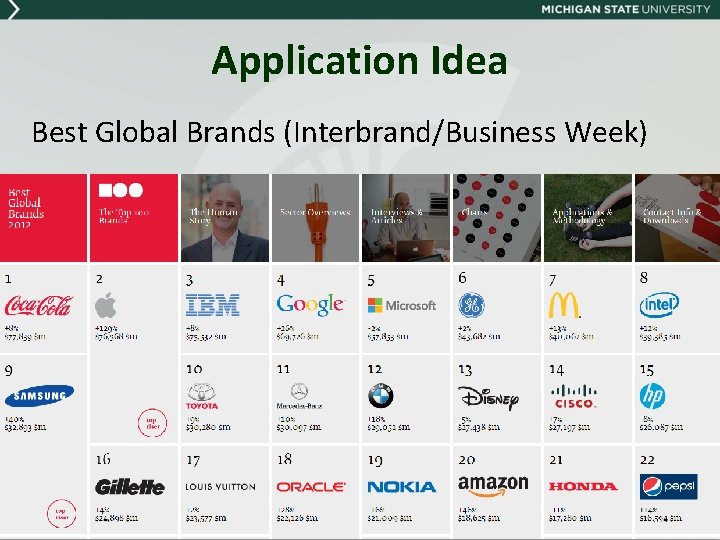Viewport: 720px width, 540px height.
Task: Click the Intel logo ranked 8
Action: 659,304
